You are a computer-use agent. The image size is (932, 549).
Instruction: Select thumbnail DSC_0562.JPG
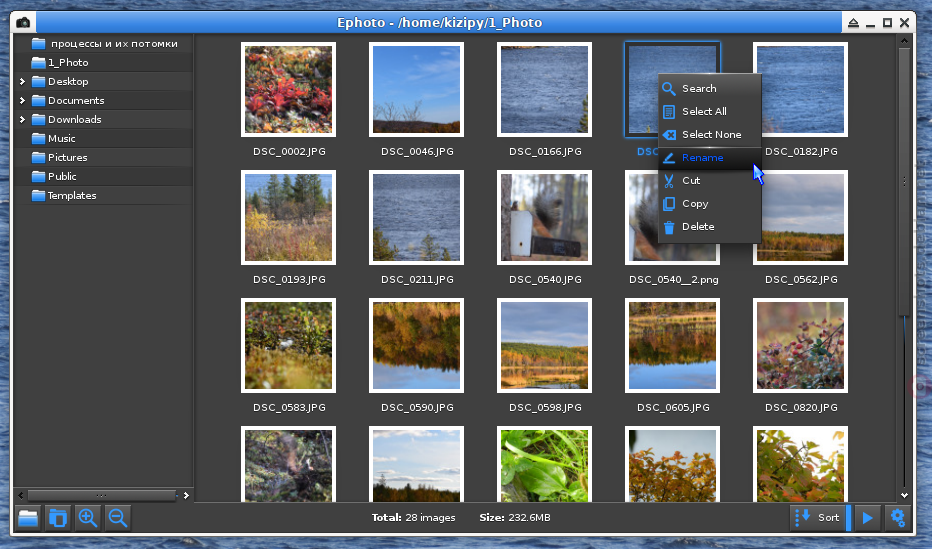(800, 217)
